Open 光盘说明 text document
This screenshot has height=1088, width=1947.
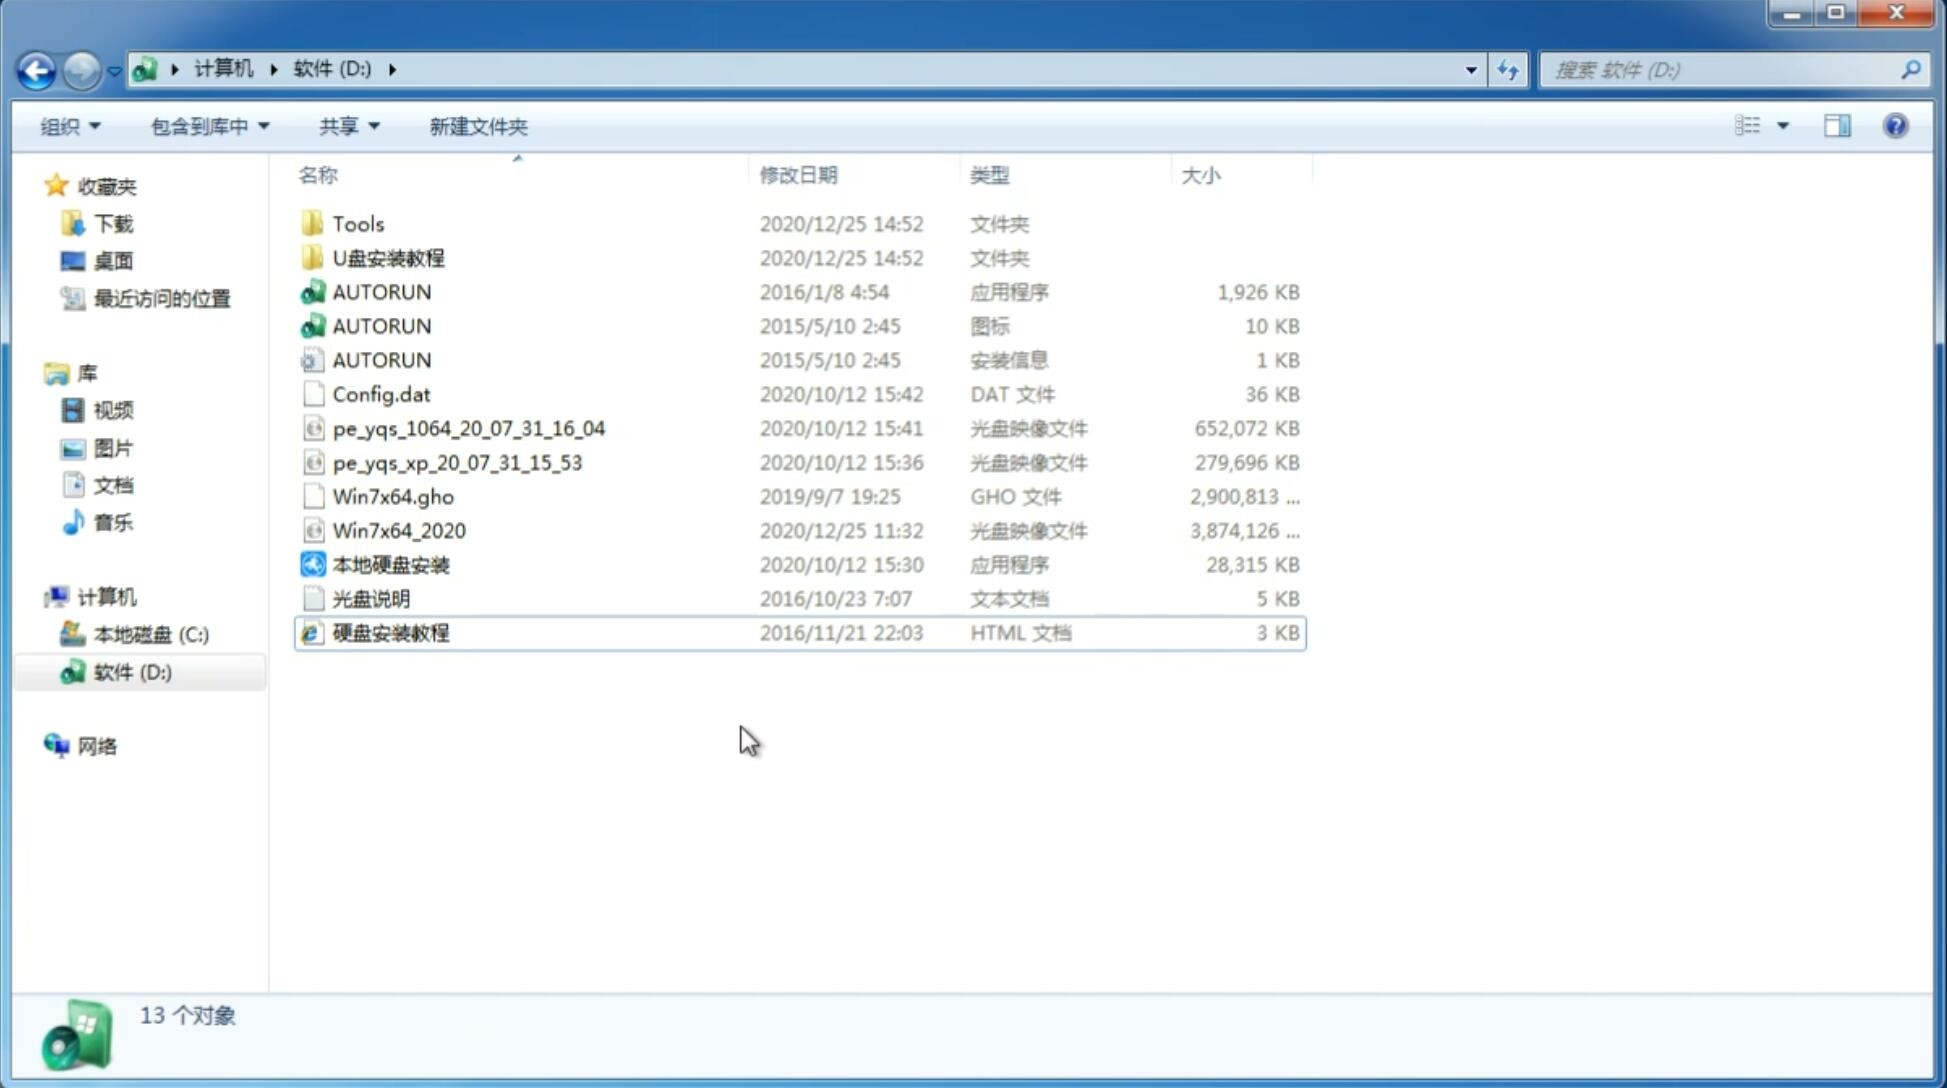point(372,597)
